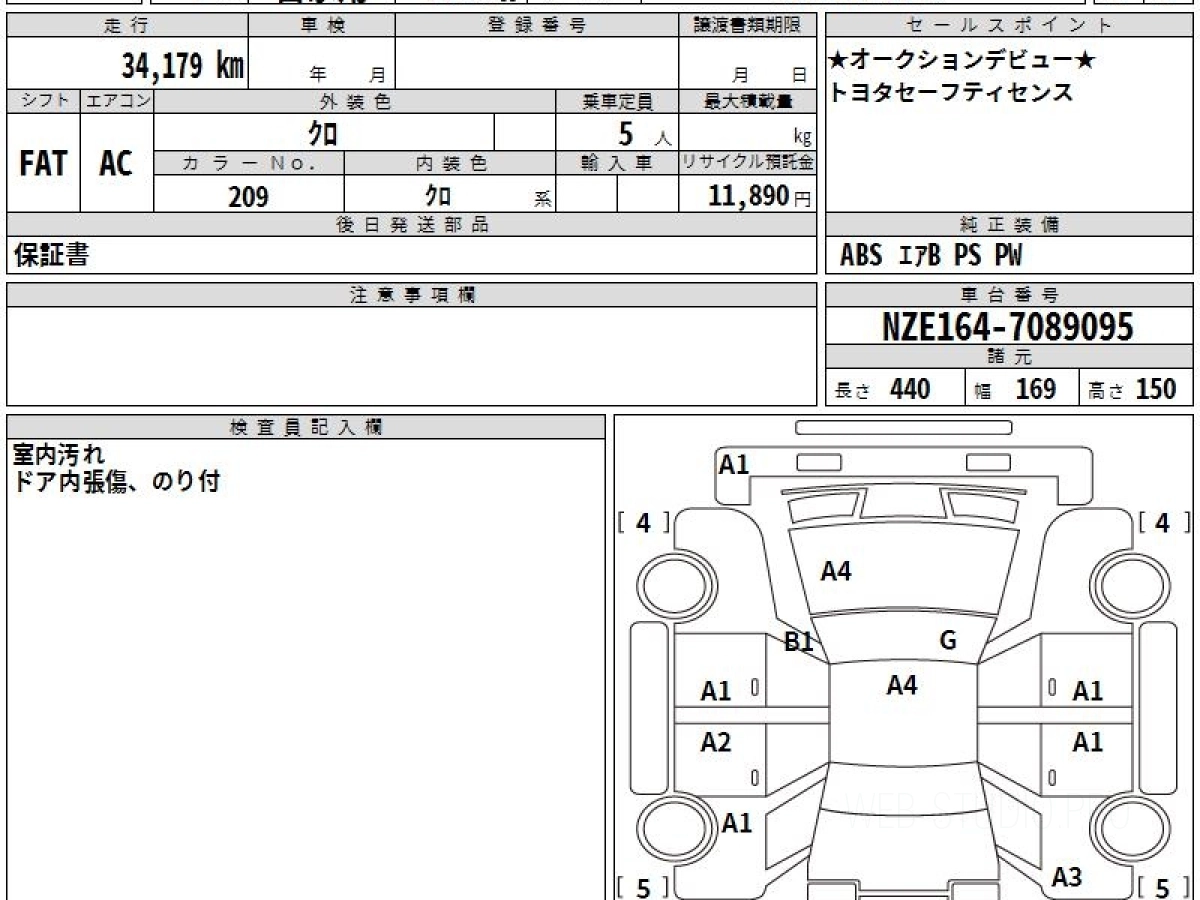Click the 譲渡書類期限 header
Image resolution: width=1200 pixels, height=900 pixels.
click(x=748, y=26)
